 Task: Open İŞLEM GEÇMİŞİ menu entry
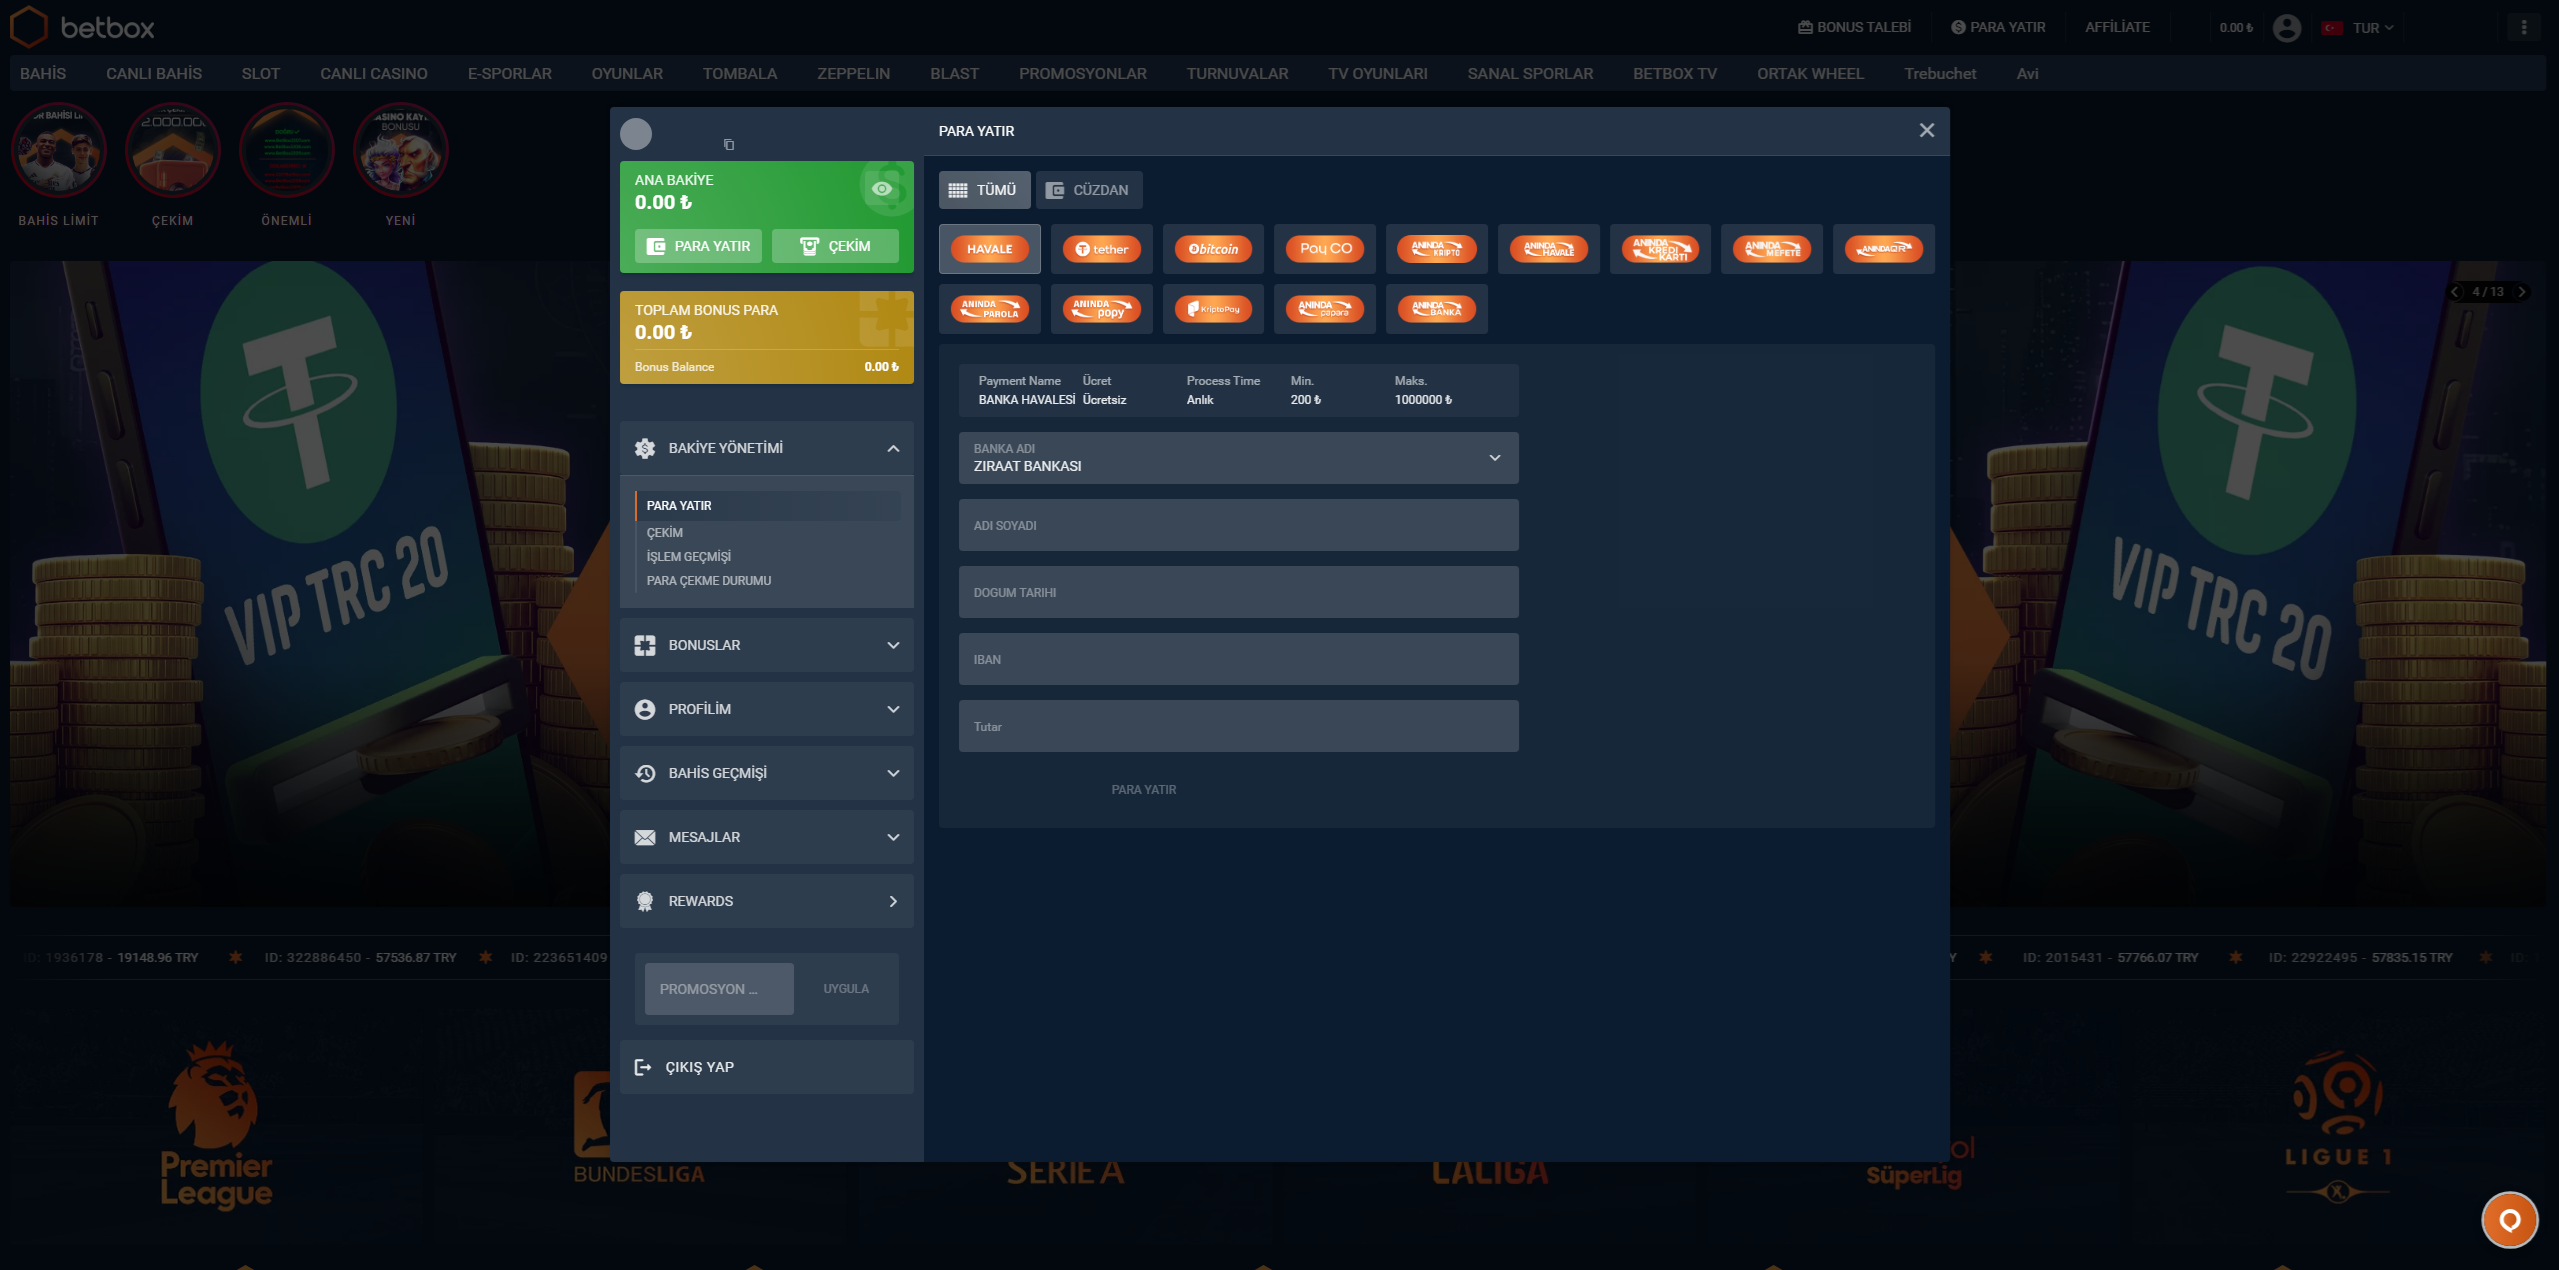pos(688,557)
